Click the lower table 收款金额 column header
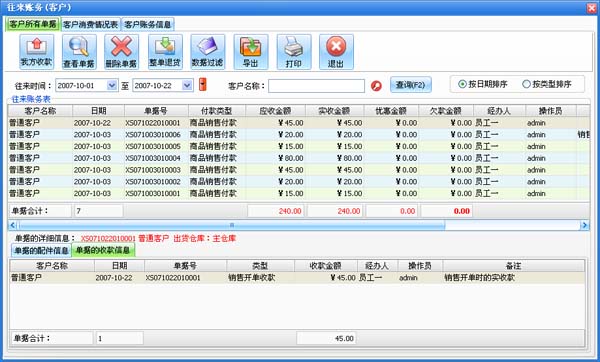This screenshot has height=362, width=600. tap(325, 266)
